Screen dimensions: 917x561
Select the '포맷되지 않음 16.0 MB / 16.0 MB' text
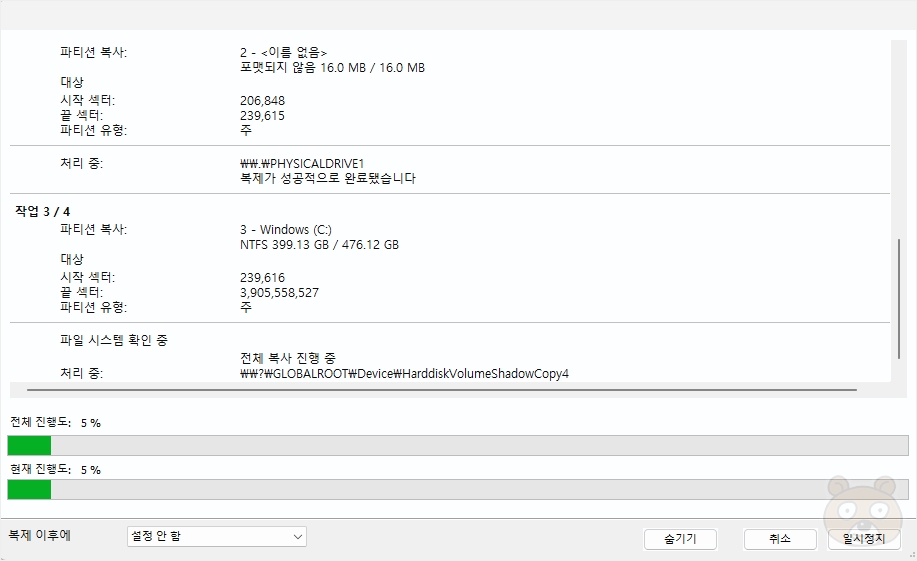(332, 68)
